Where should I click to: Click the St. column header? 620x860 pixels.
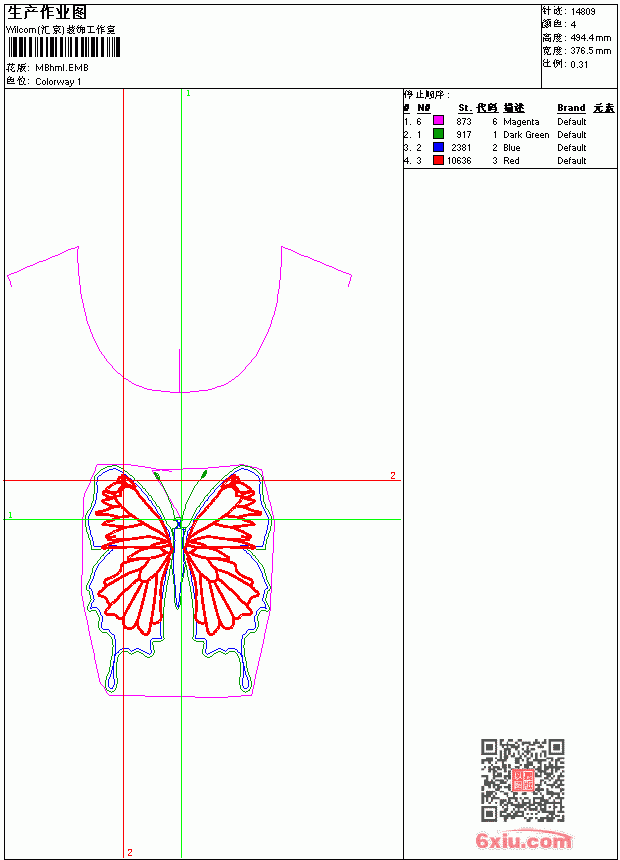(x=465, y=108)
